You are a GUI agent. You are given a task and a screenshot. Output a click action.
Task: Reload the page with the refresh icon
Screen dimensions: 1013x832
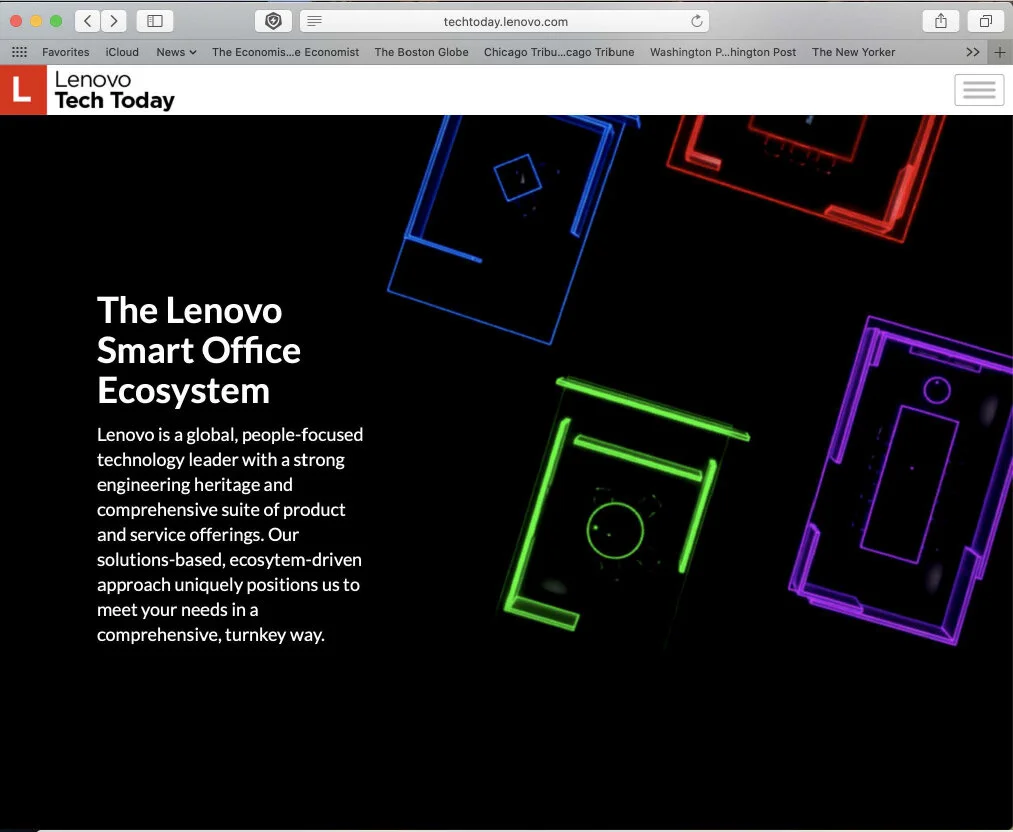[696, 21]
